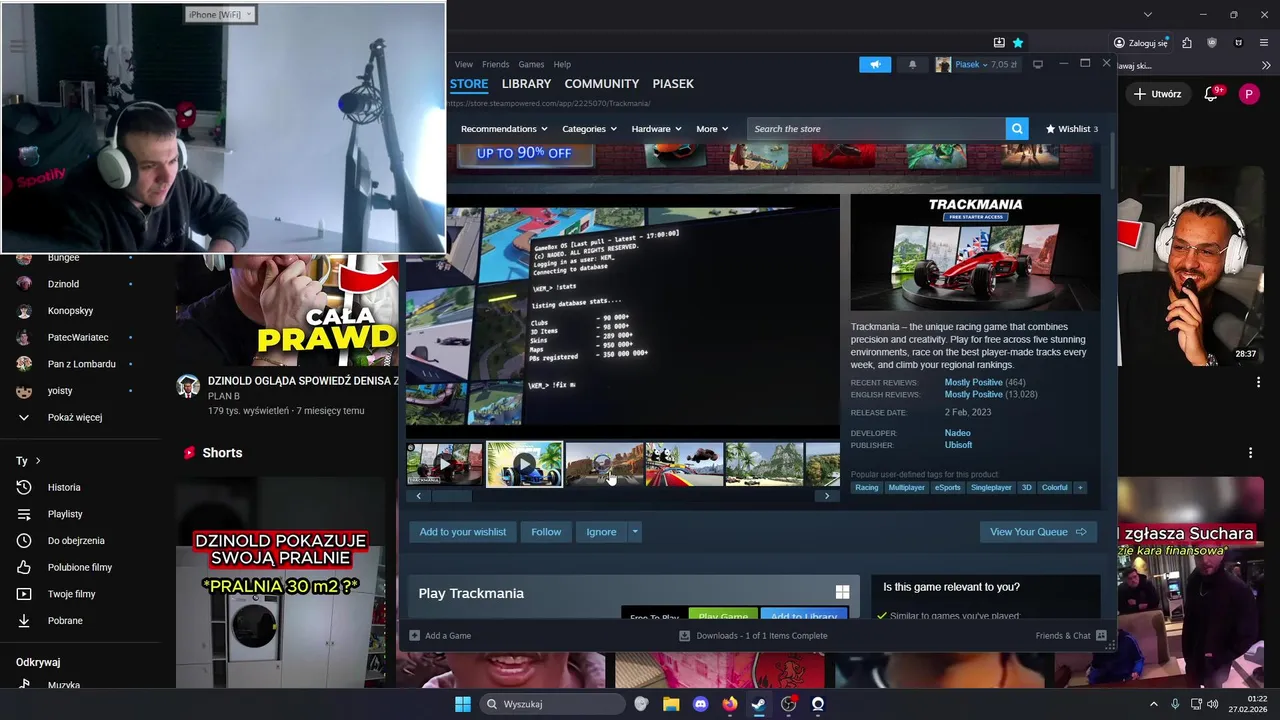Screen dimensions: 1280x720
Task: Click the store search magnifier button
Action: (x=1017, y=129)
